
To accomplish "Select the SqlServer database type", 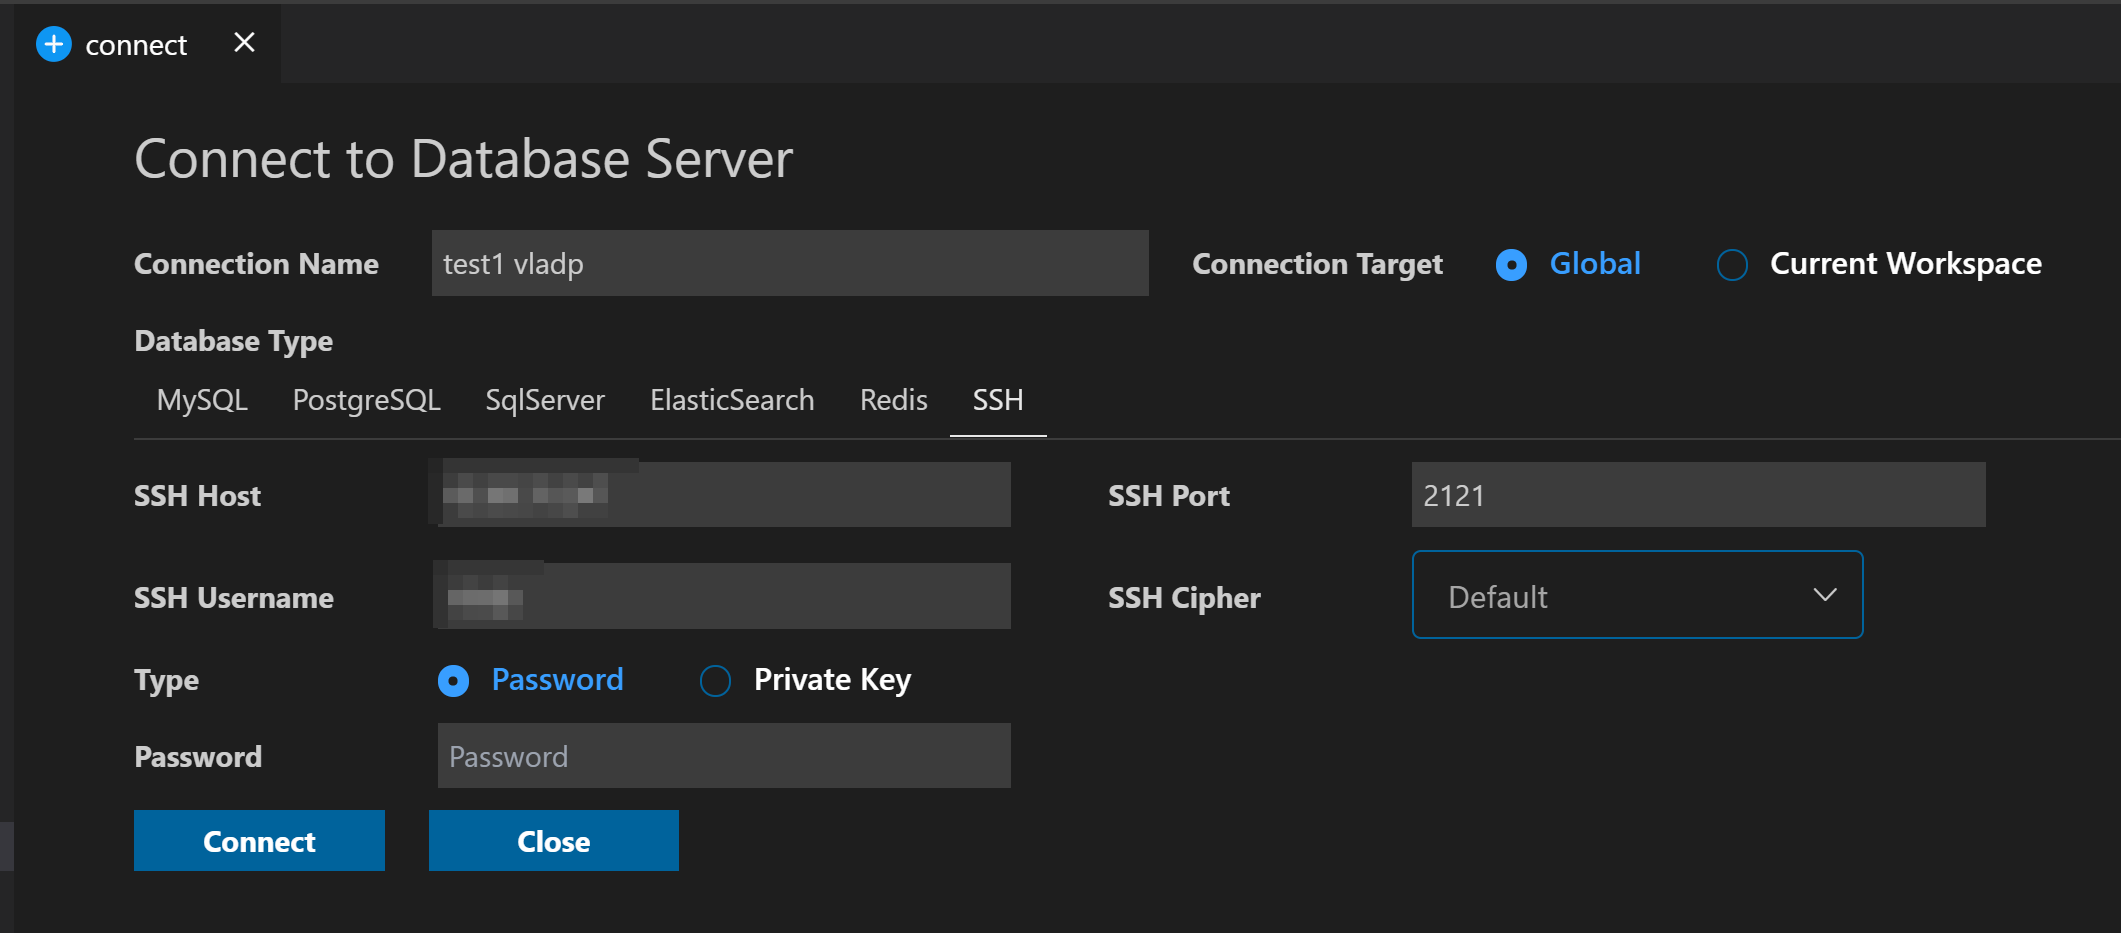I will (x=545, y=400).
